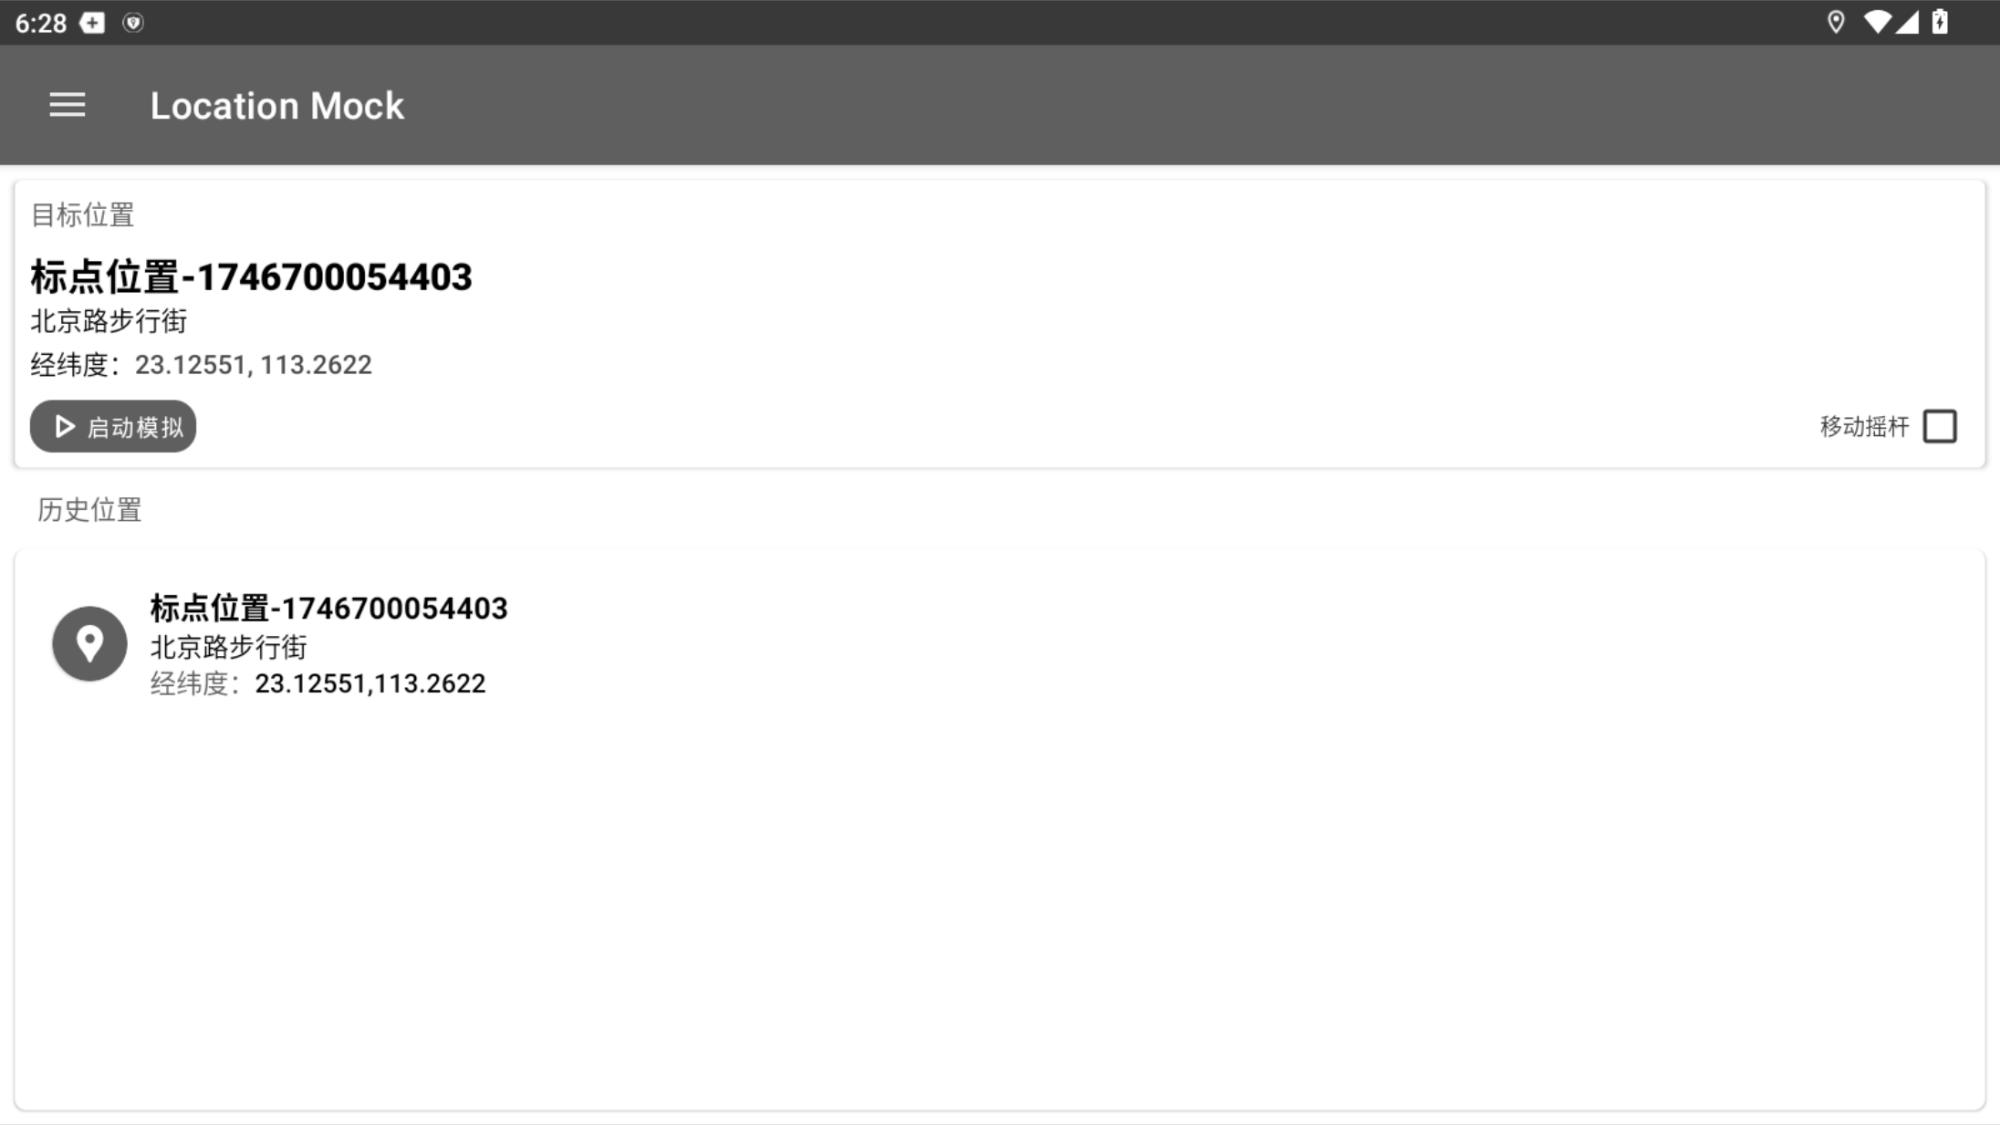Tap the Wi-Fi icon in status bar
This screenshot has width=2000, height=1125.
[1877, 22]
